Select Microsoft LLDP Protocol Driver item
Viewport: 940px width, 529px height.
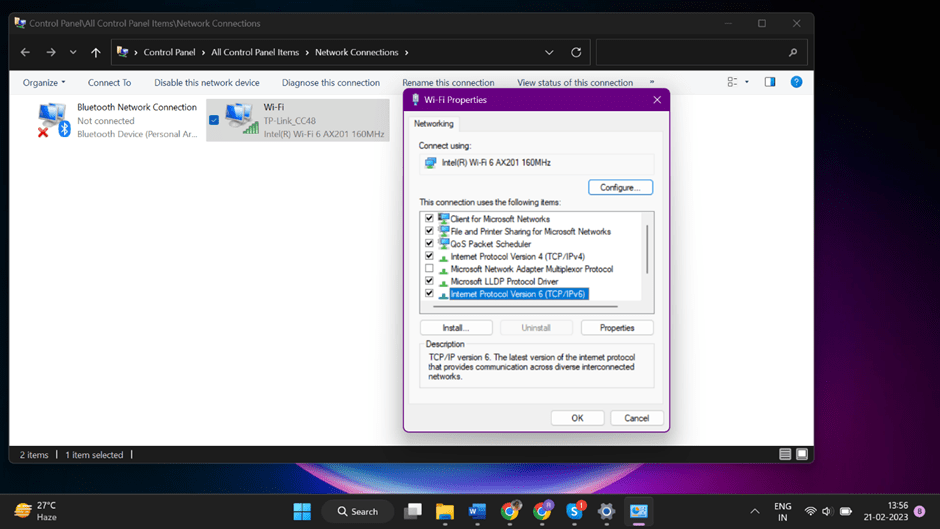tap(504, 281)
